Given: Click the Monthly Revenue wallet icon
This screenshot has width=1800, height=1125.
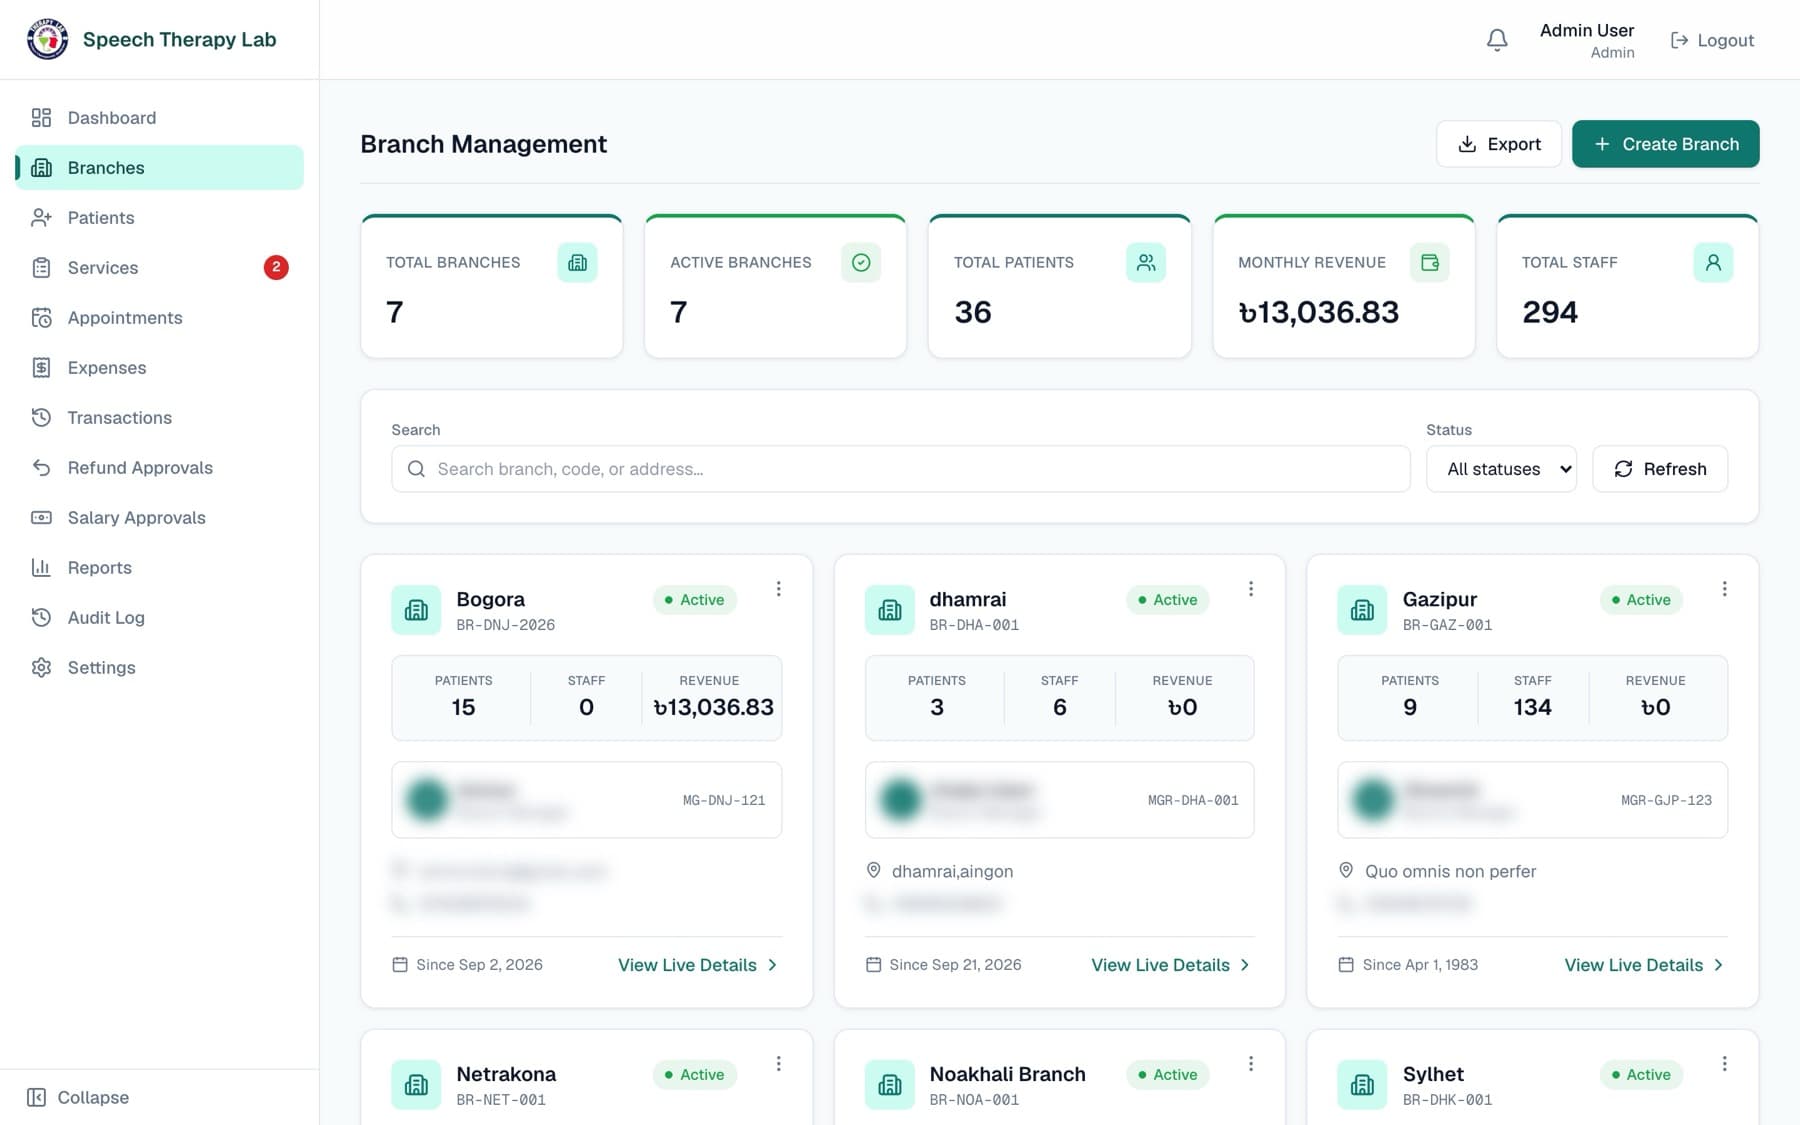Looking at the screenshot, I should (1430, 262).
